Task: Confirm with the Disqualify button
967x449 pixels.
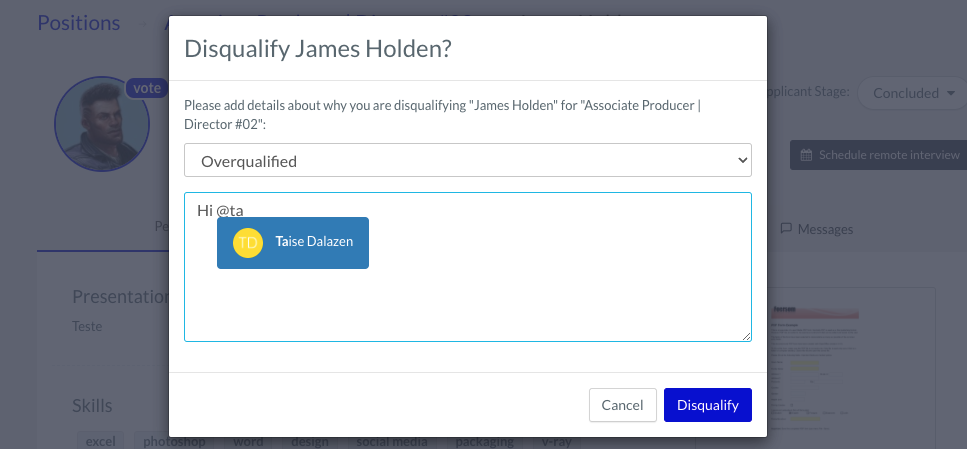Action: click(x=707, y=405)
